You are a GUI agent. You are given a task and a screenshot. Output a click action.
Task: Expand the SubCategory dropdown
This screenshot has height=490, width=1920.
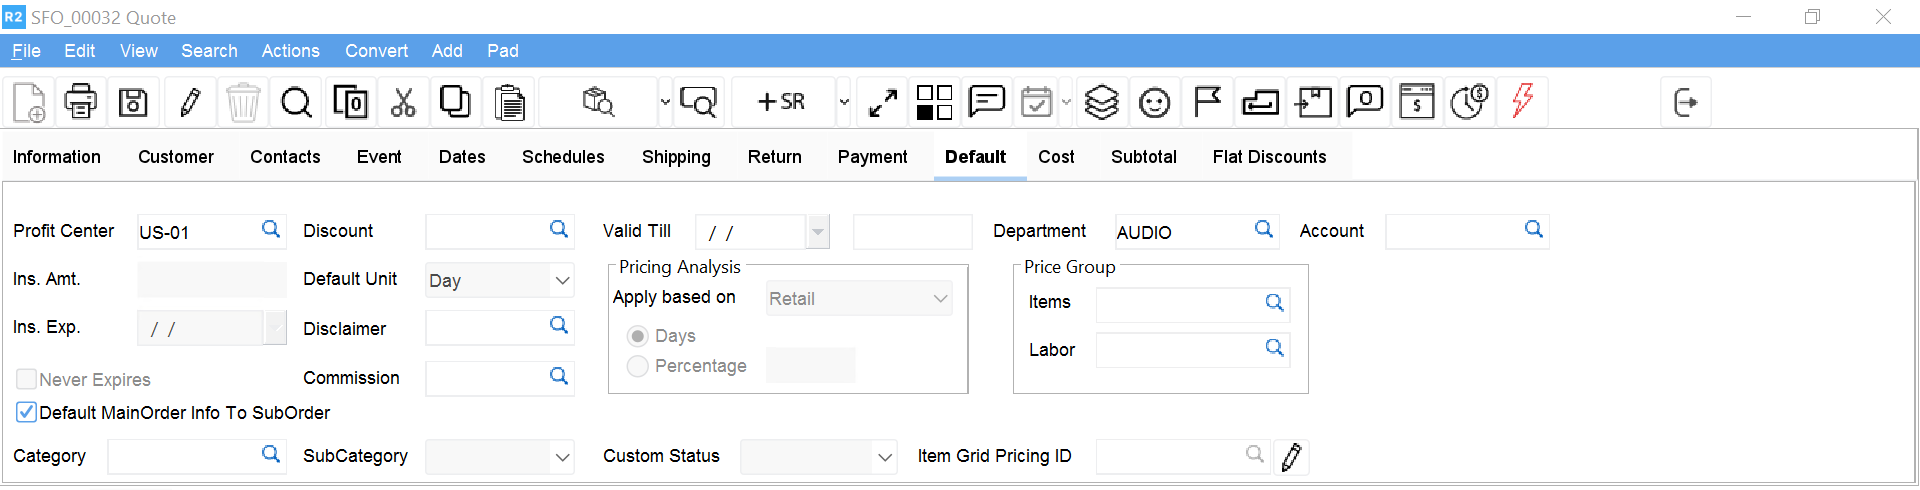coord(562,457)
